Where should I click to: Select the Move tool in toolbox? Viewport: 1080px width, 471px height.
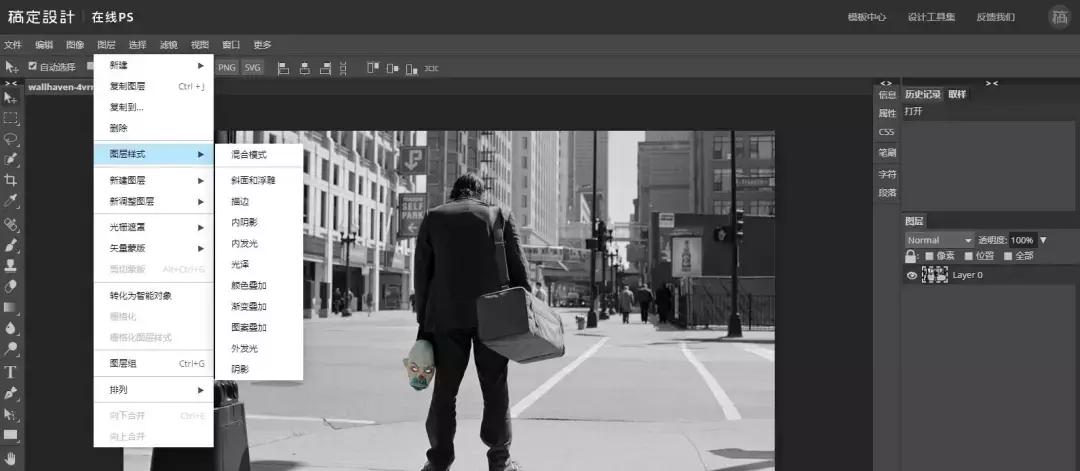point(11,97)
